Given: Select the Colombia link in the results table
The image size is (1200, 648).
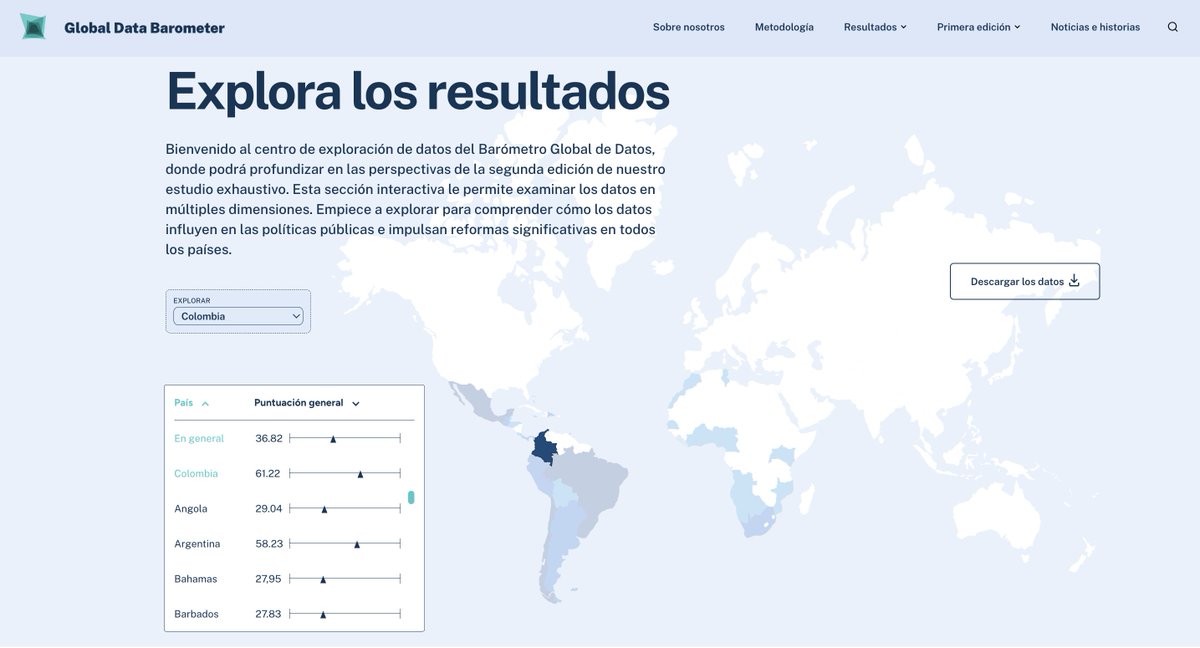Looking at the screenshot, I should (196, 473).
